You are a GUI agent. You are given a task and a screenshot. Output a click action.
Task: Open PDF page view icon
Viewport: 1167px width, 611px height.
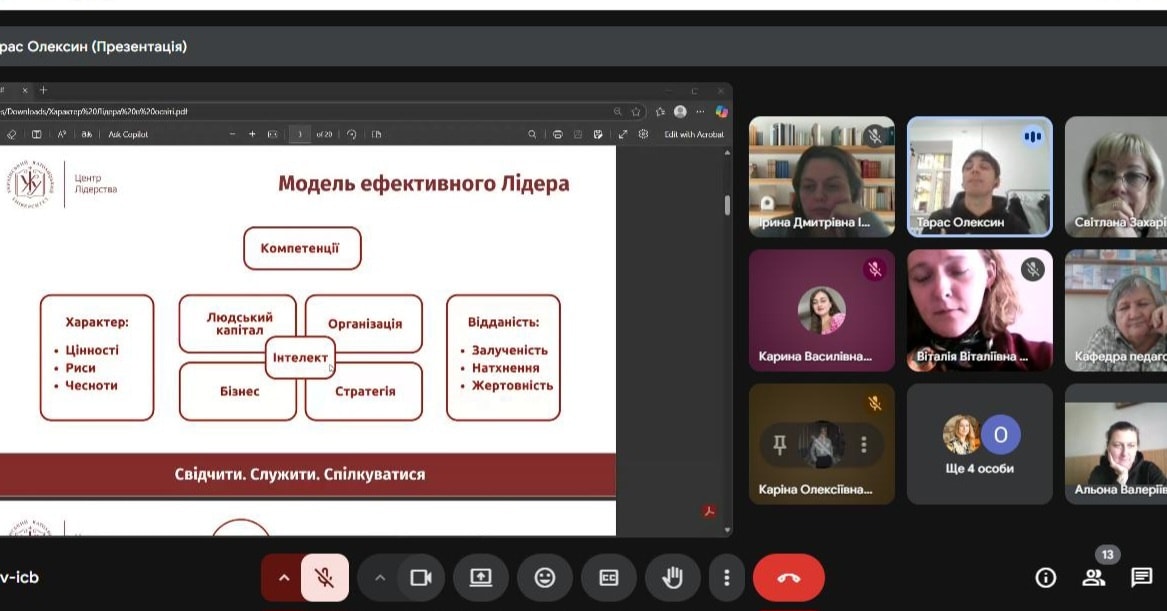pyautogui.click(x=377, y=135)
